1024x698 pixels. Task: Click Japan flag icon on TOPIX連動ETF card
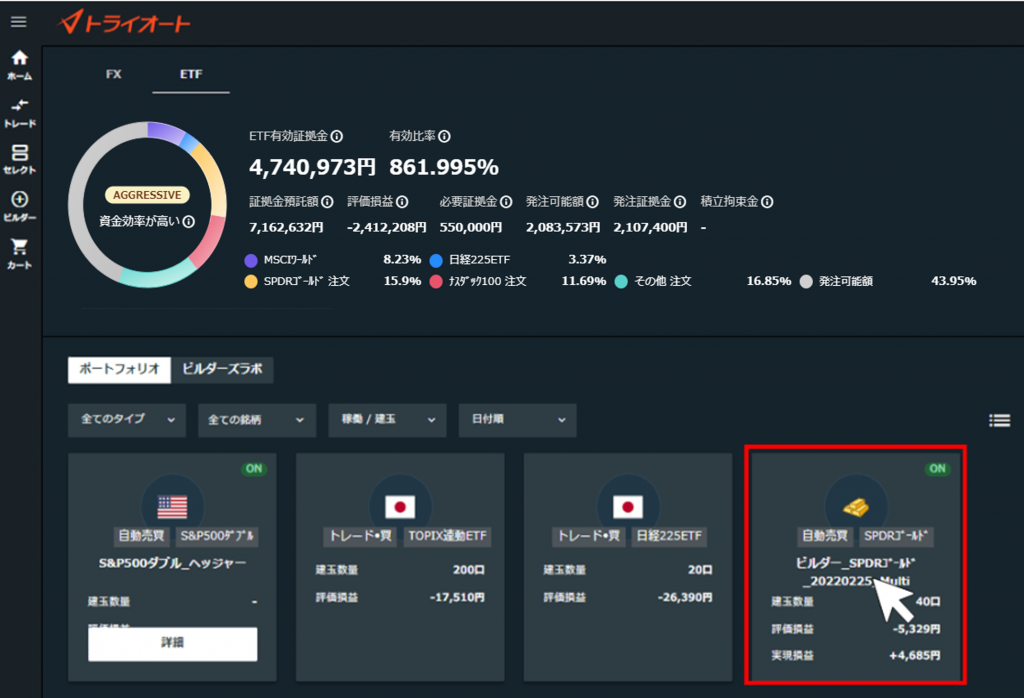400,507
